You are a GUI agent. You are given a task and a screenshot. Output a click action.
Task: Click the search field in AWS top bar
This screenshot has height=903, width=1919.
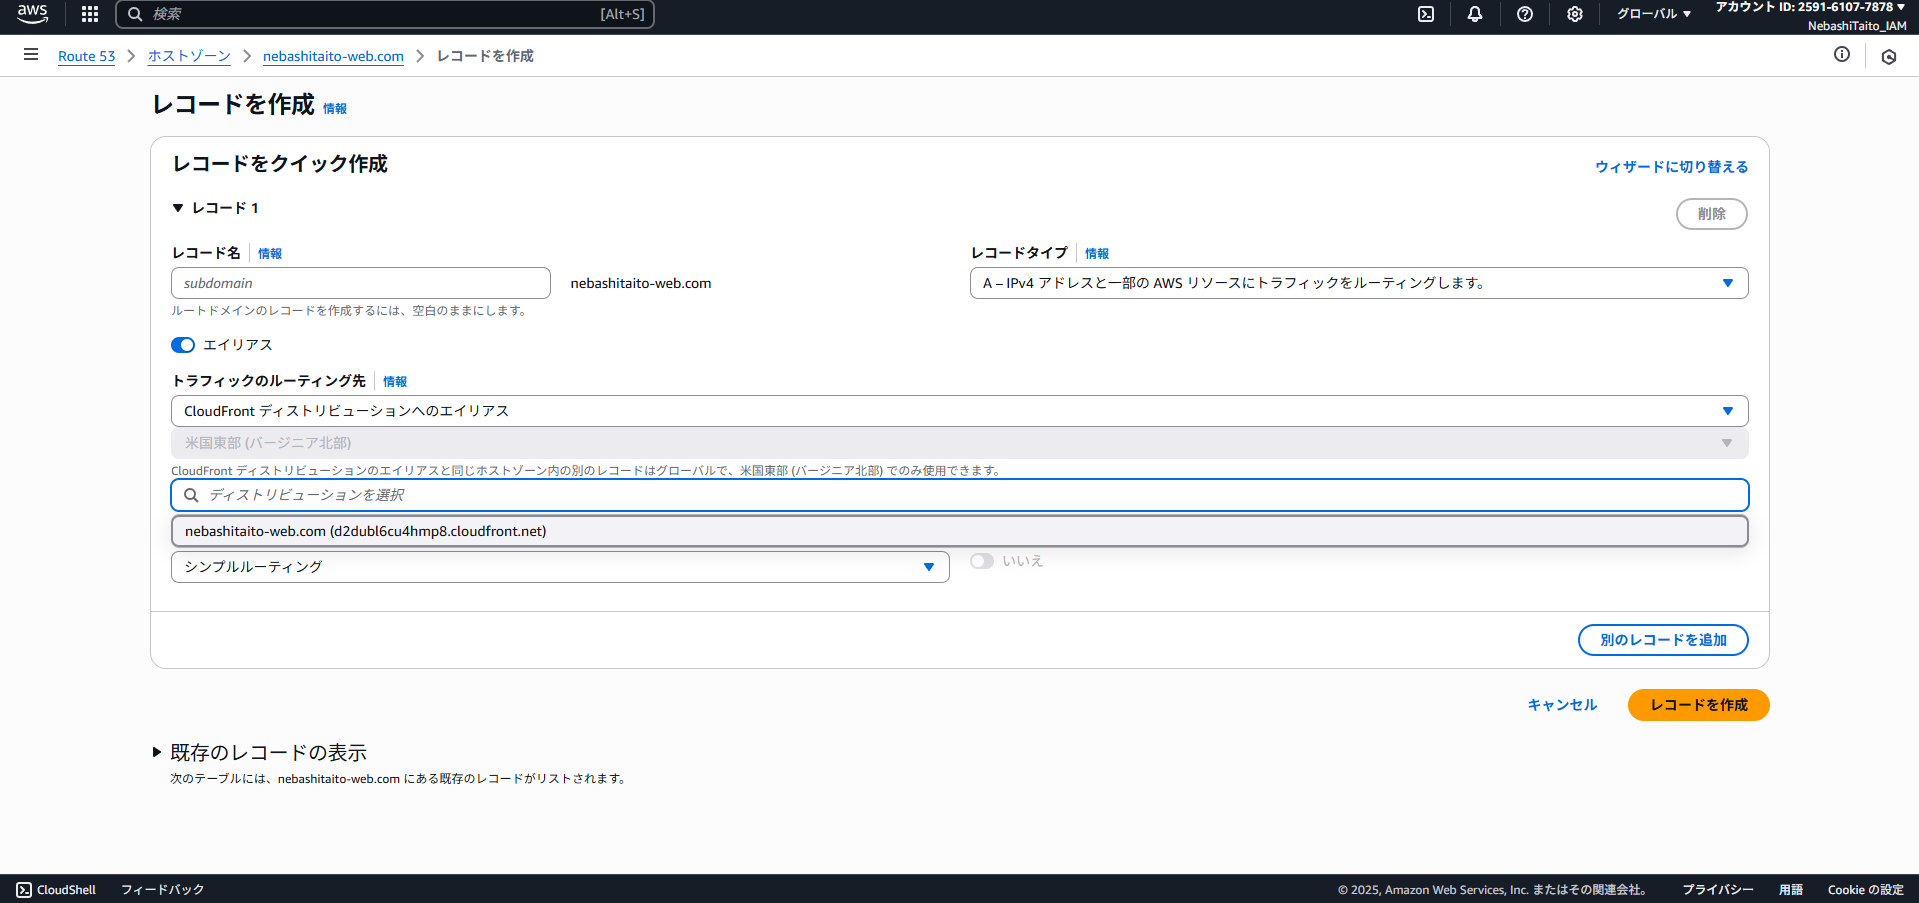(x=385, y=14)
